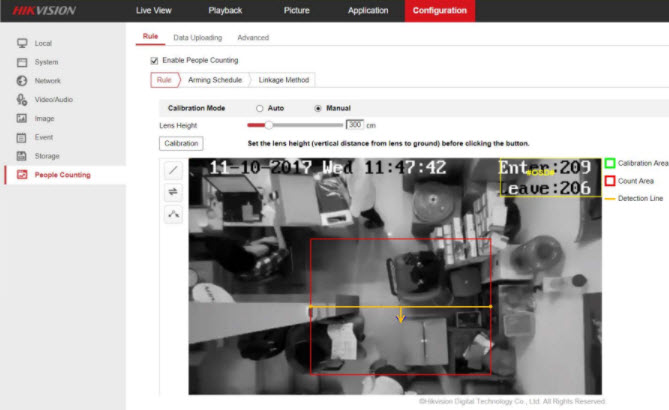Open Storage section icon in sidebar
The image size is (669, 410).
point(22,156)
